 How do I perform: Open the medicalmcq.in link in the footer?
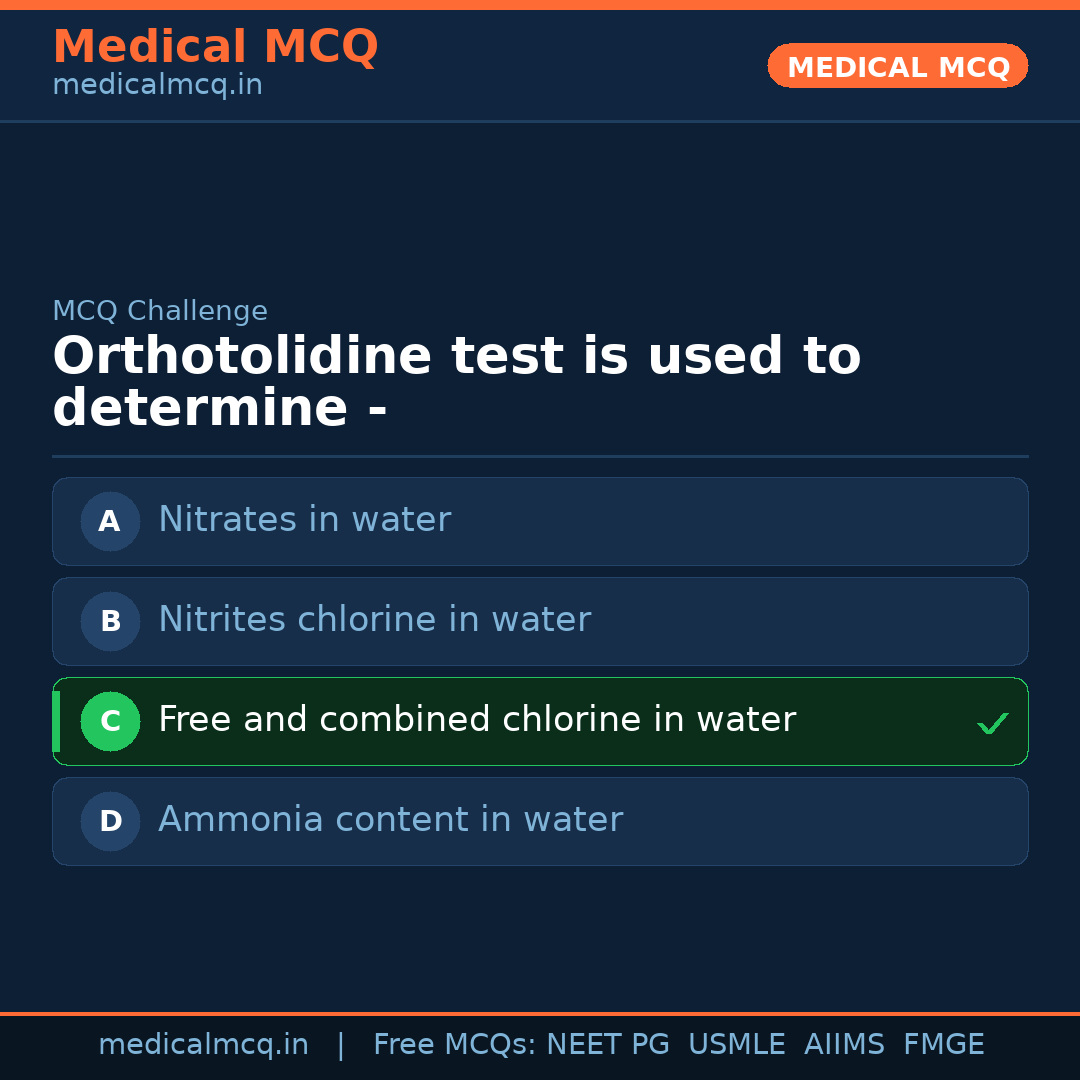click(x=203, y=1045)
